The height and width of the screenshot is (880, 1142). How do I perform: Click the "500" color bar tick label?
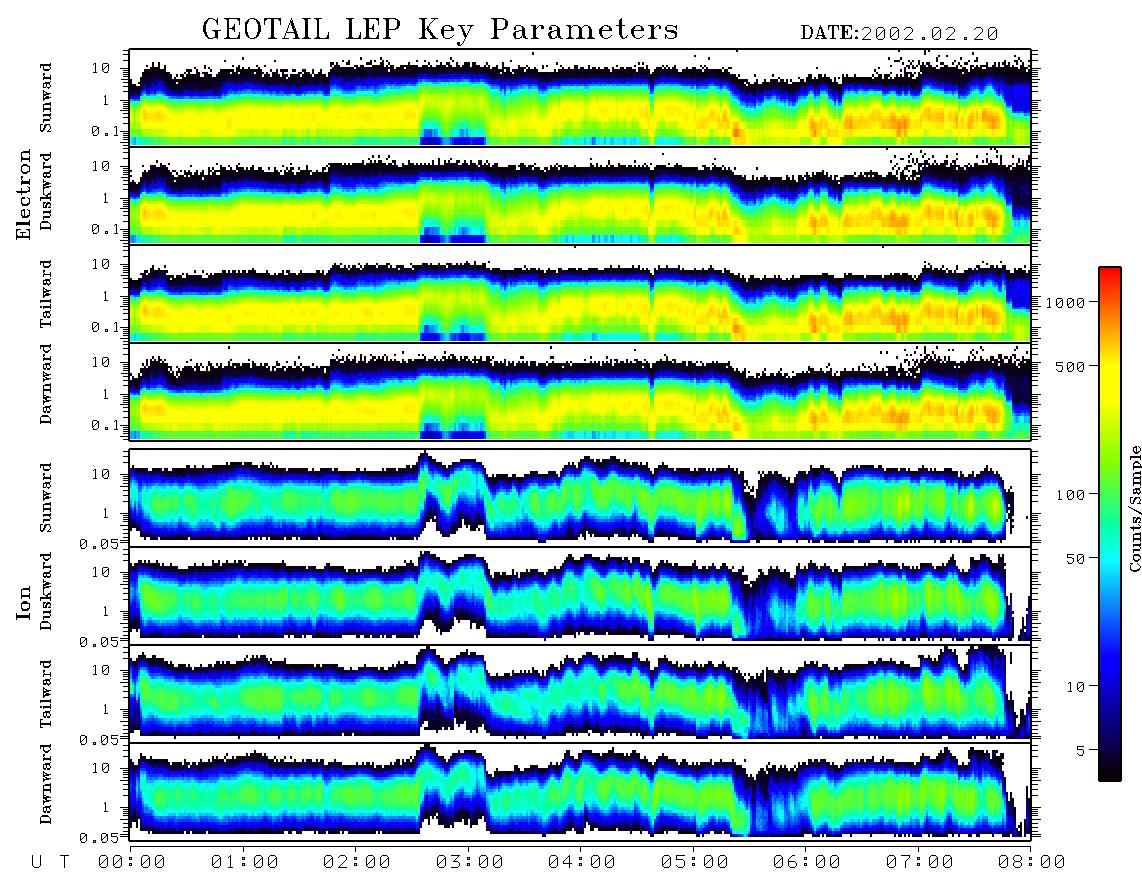point(1070,366)
